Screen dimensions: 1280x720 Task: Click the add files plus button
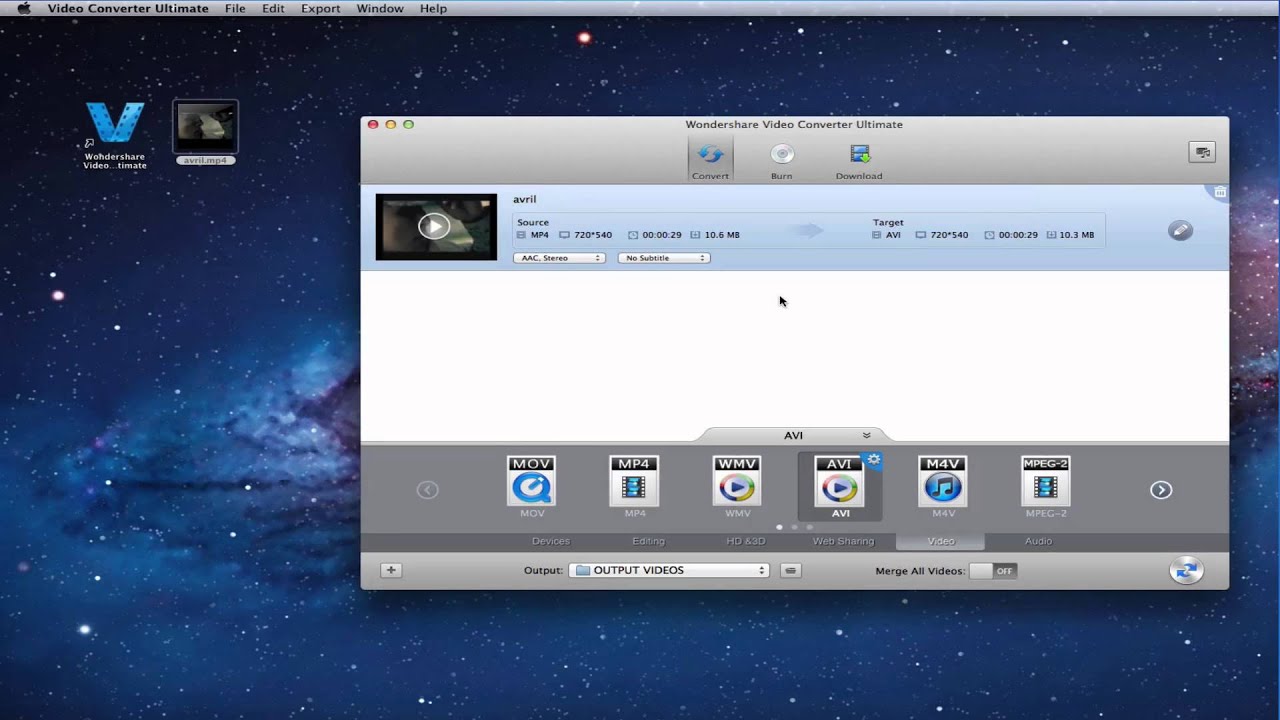click(x=391, y=570)
